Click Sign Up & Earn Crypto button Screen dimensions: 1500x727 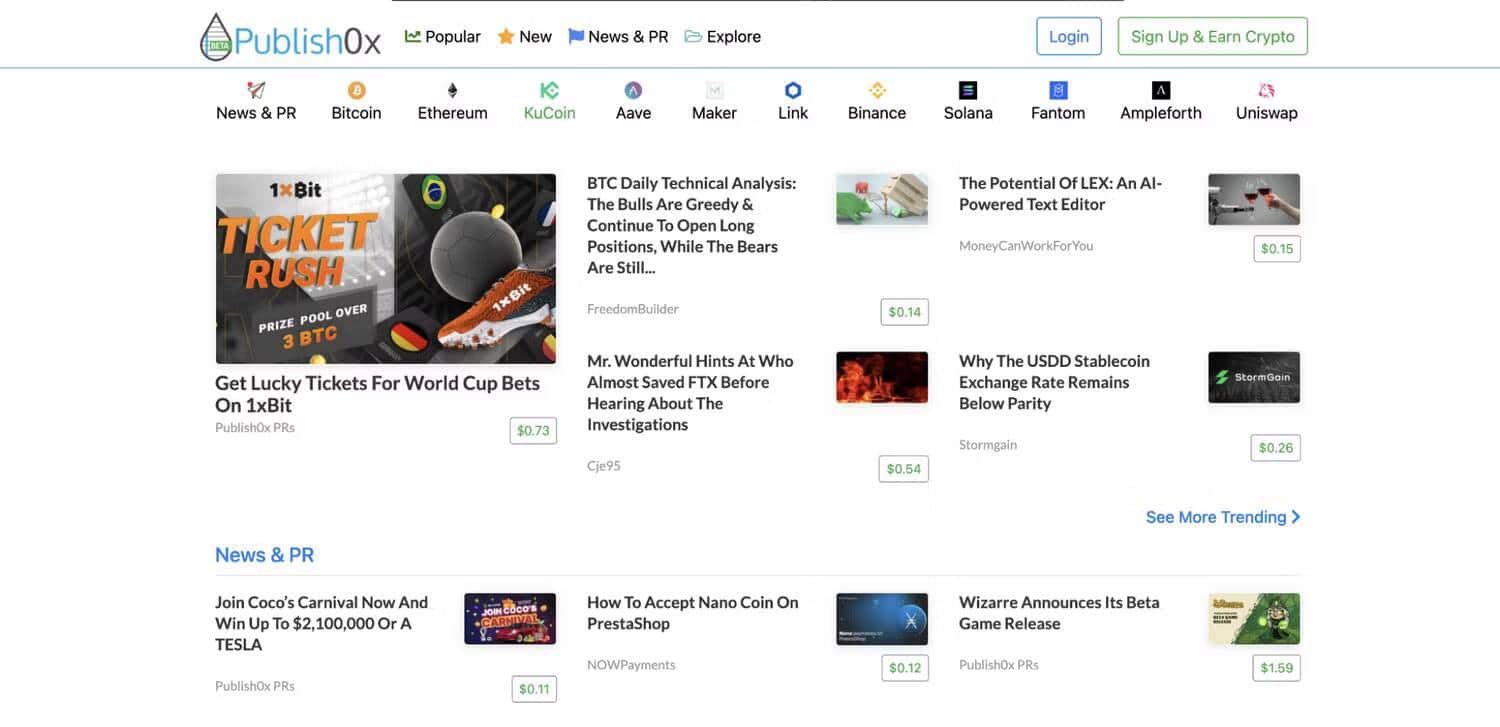(1212, 36)
